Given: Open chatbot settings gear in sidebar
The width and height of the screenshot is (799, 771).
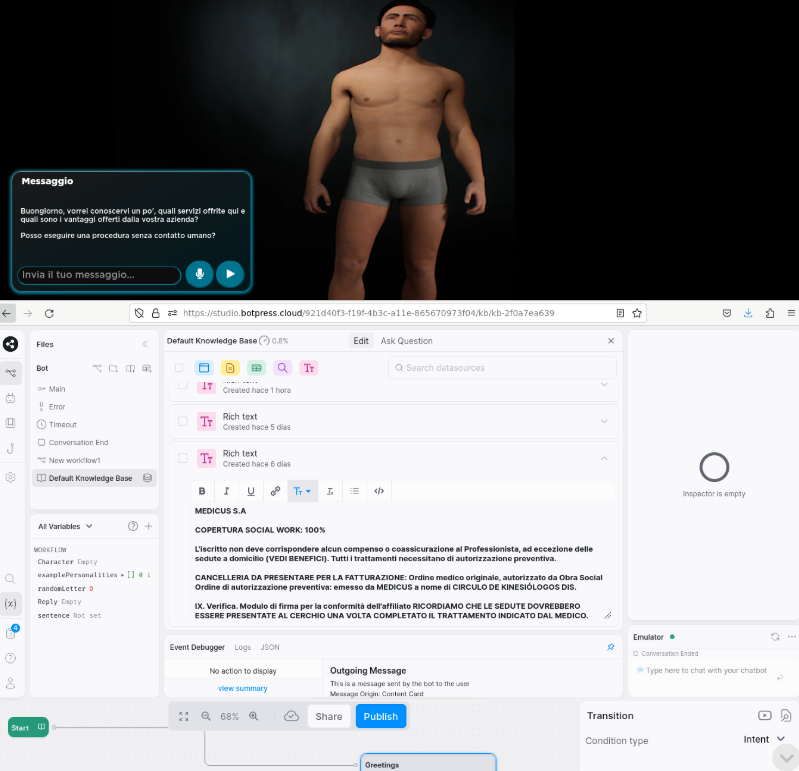Looking at the screenshot, I should pyautogui.click(x=11, y=477).
